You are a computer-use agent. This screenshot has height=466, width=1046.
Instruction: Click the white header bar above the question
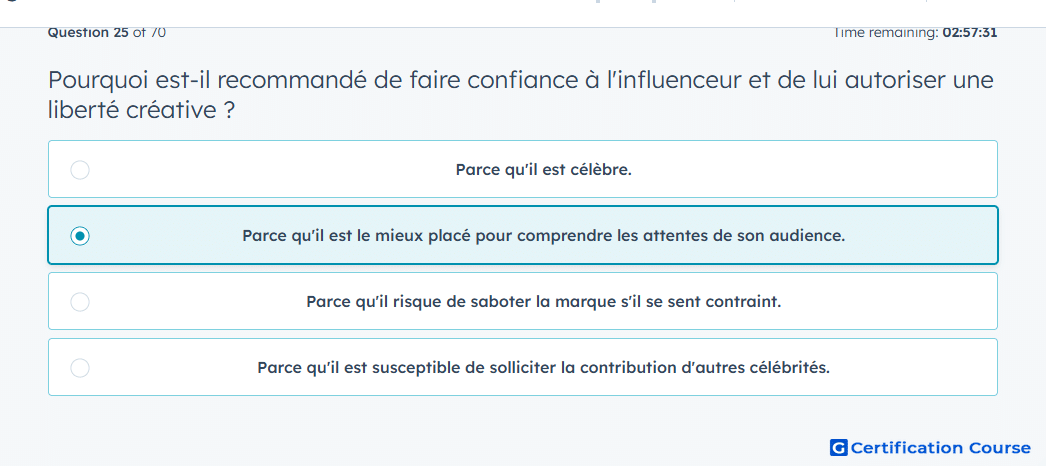coord(523,13)
